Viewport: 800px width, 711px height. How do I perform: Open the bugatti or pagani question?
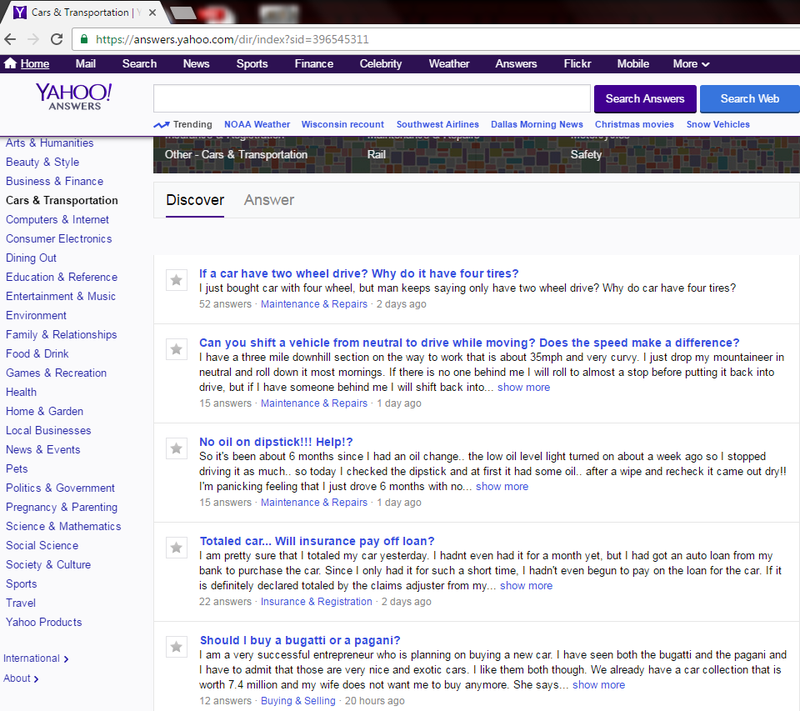pyautogui.click(x=300, y=640)
